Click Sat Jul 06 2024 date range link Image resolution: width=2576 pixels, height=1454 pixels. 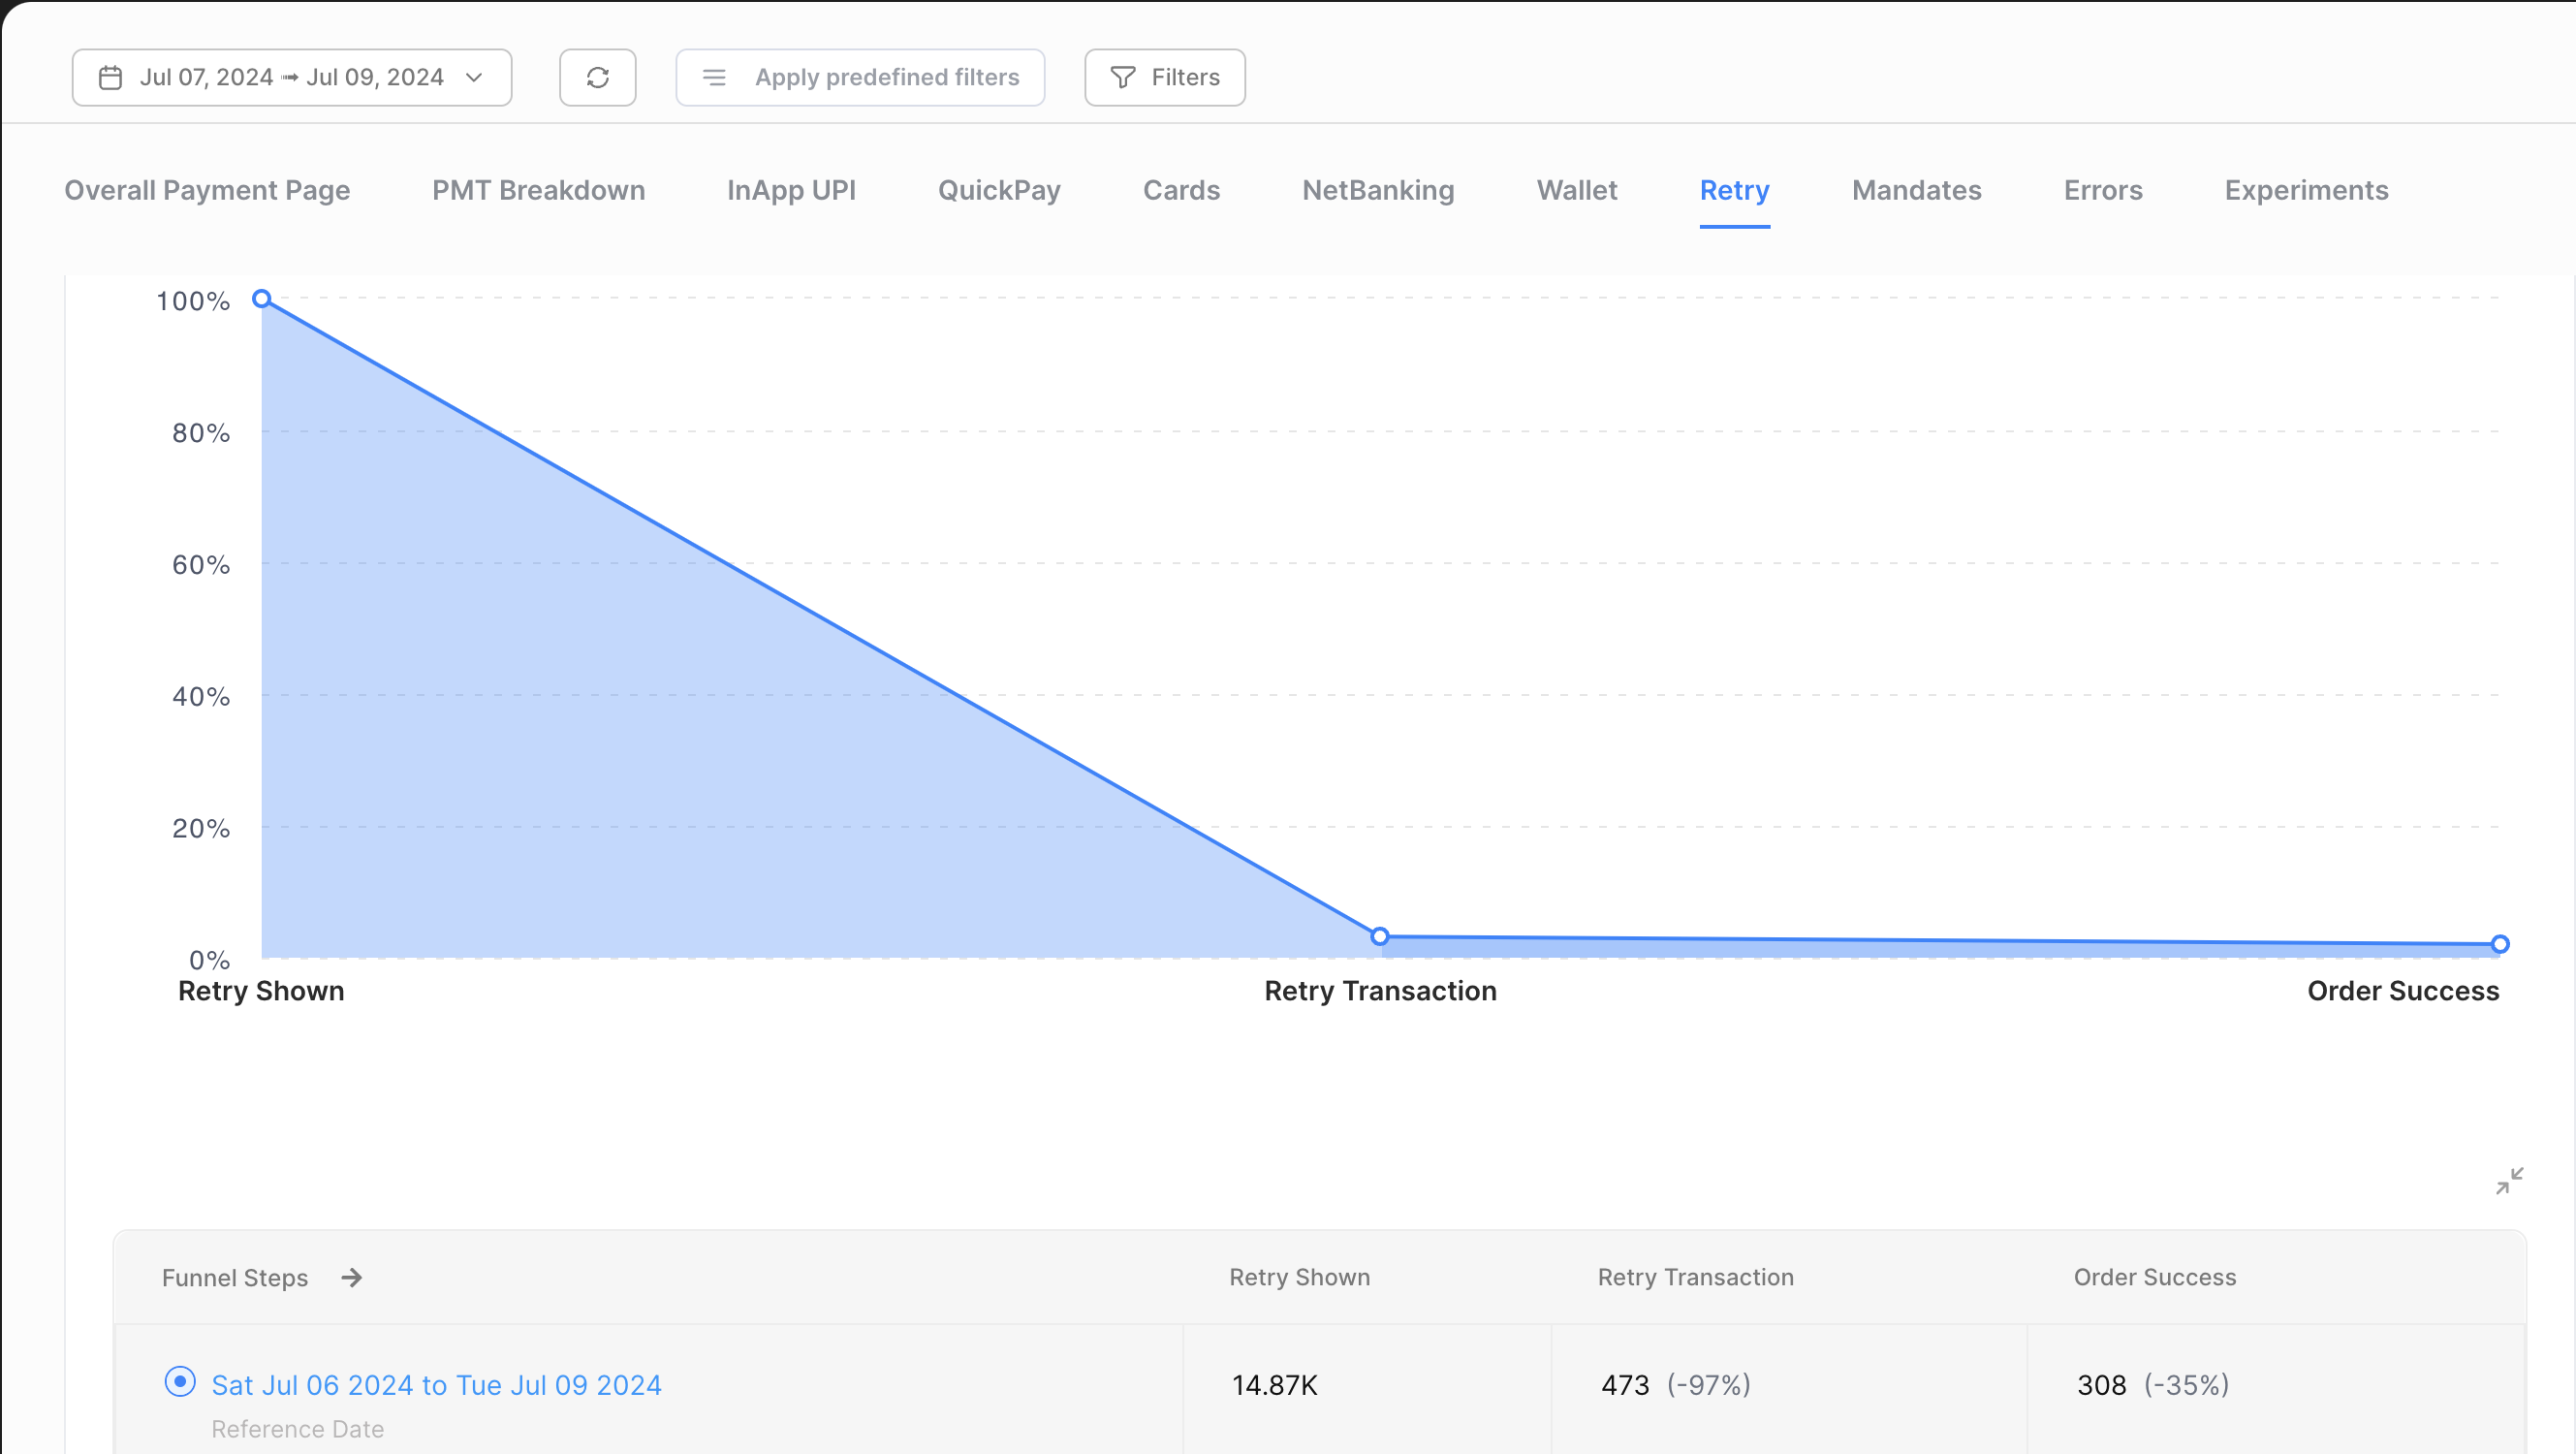[436, 1385]
